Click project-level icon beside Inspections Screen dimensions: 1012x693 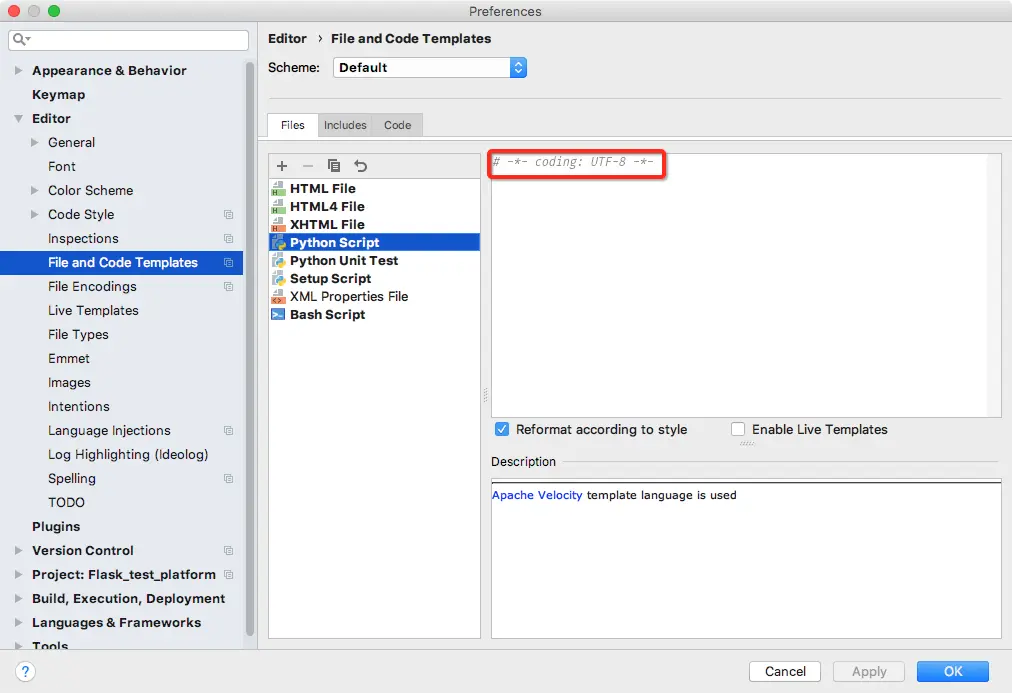pyautogui.click(x=228, y=238)
